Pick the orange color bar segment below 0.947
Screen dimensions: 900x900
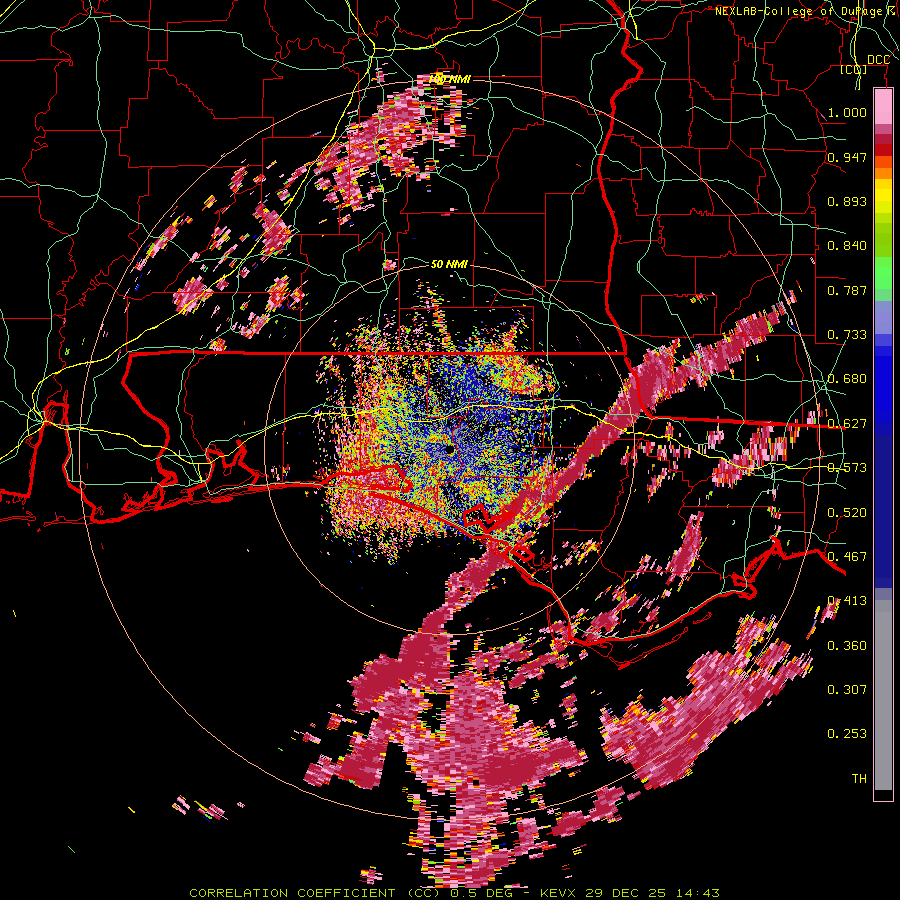(x=883, y=173)
